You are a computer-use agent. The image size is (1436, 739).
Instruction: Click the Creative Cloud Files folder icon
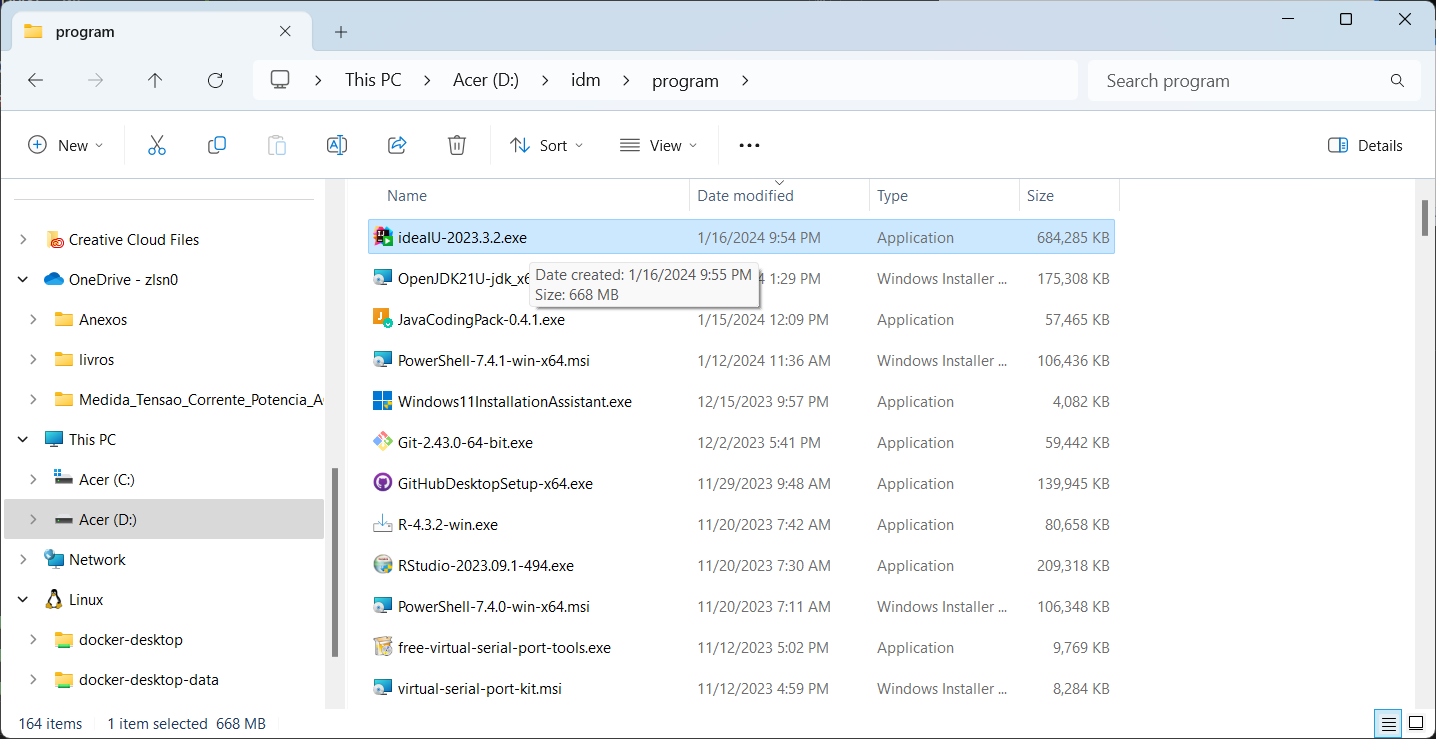click(55, 240)
